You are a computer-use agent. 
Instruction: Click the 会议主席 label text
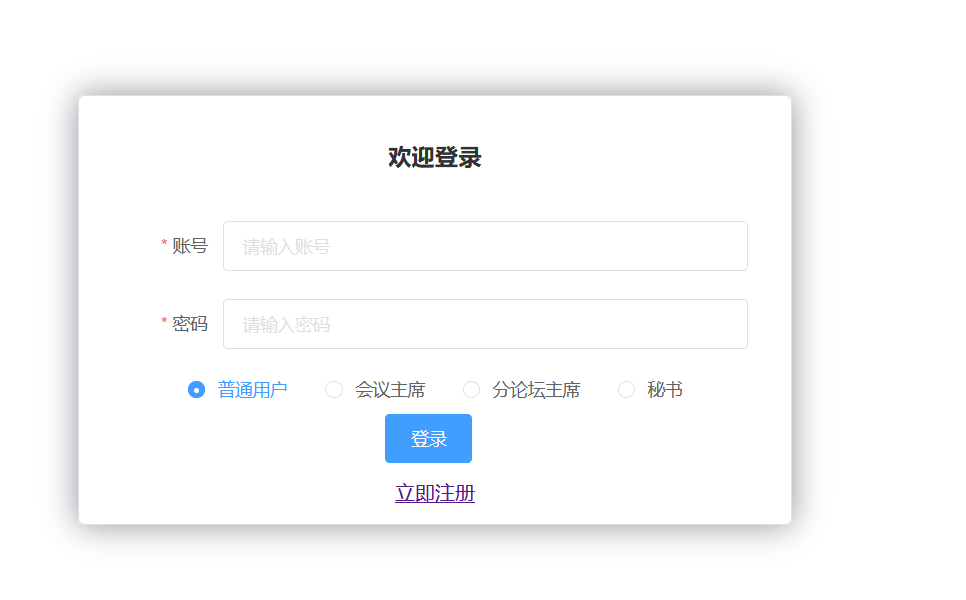click(389, 390)
